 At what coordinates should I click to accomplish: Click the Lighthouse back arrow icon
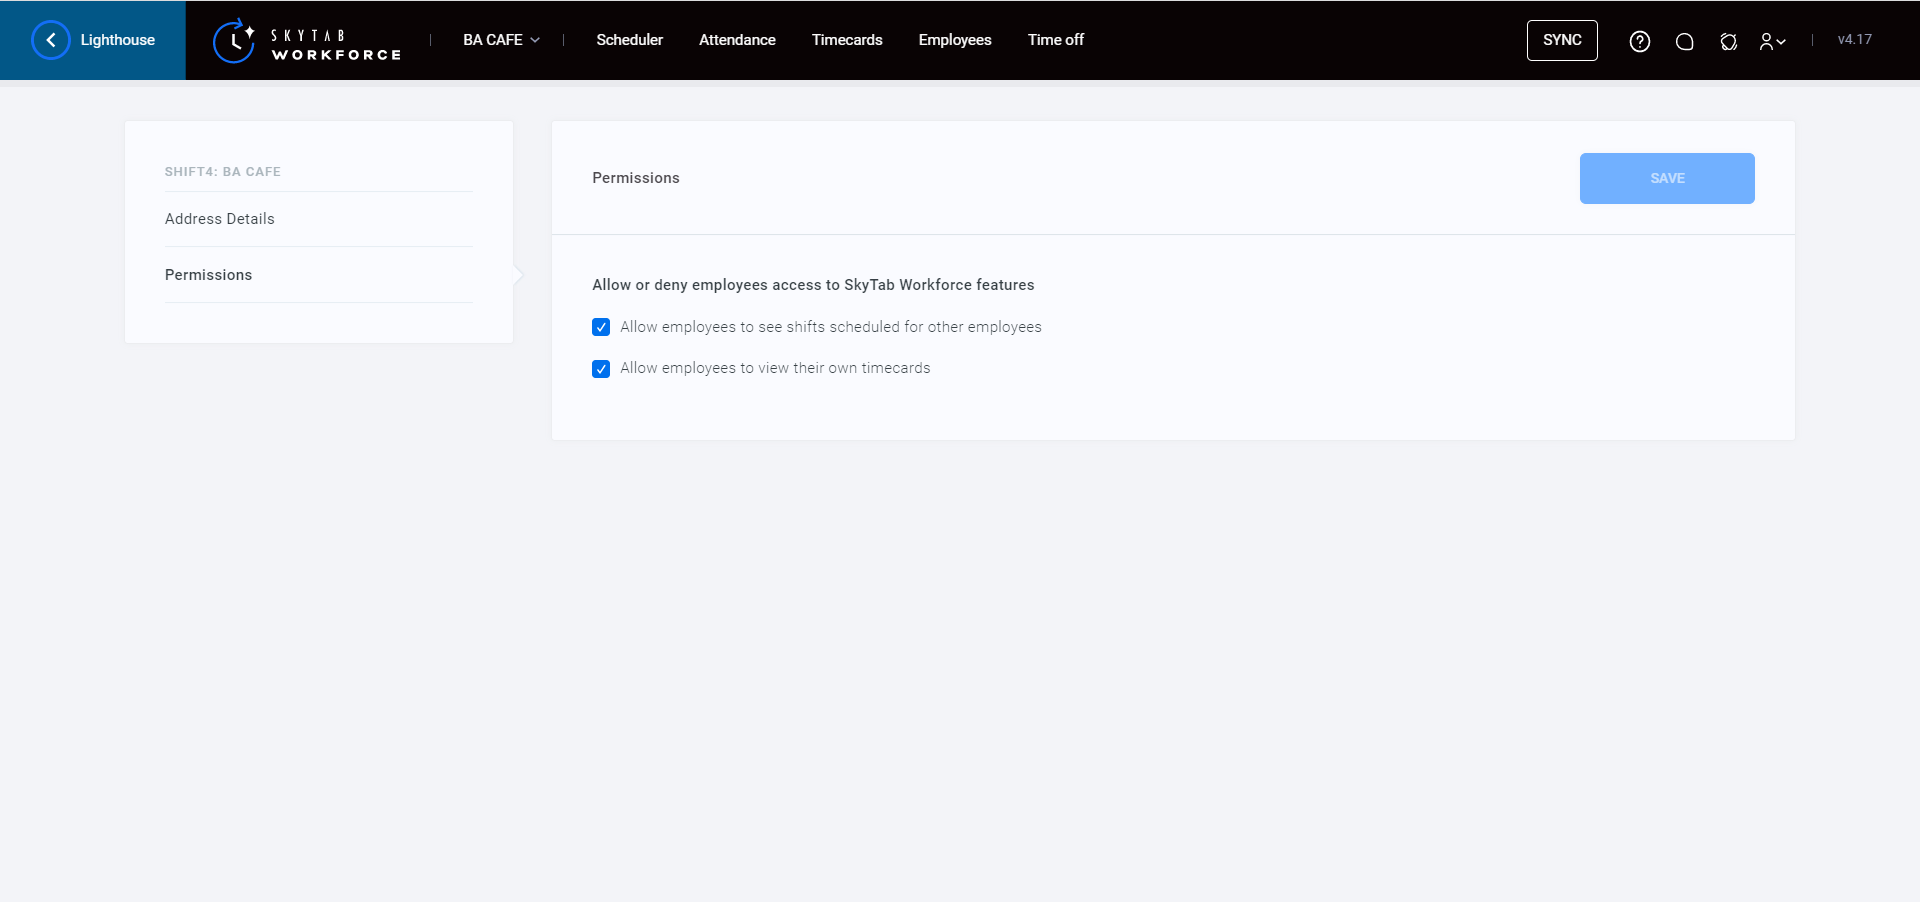51,40
